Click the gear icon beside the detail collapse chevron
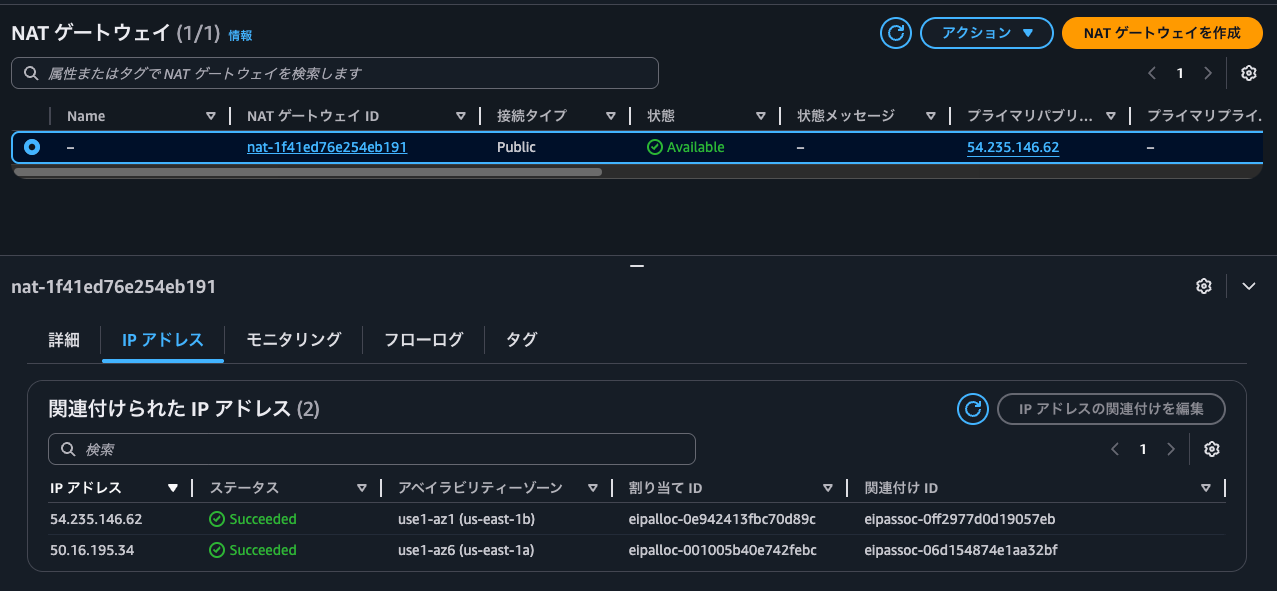 [x=1203, y=285]
